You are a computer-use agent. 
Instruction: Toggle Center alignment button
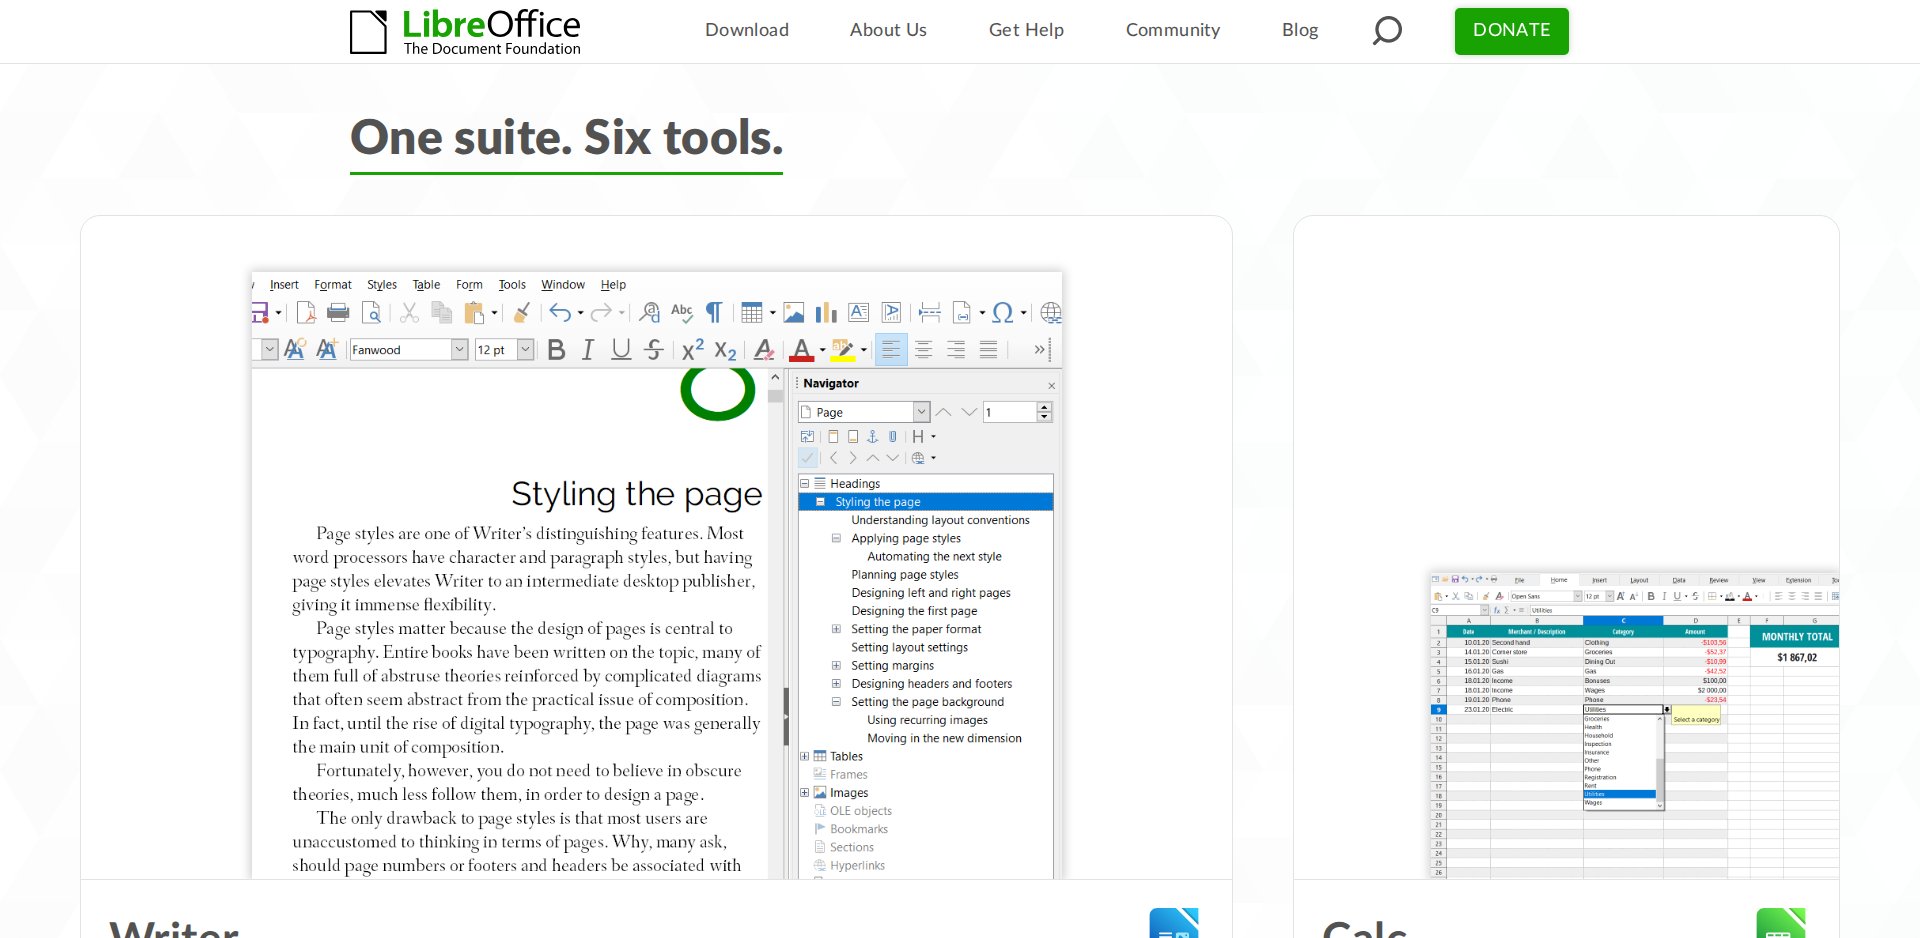pyautogui.click(x=924, y=349)
